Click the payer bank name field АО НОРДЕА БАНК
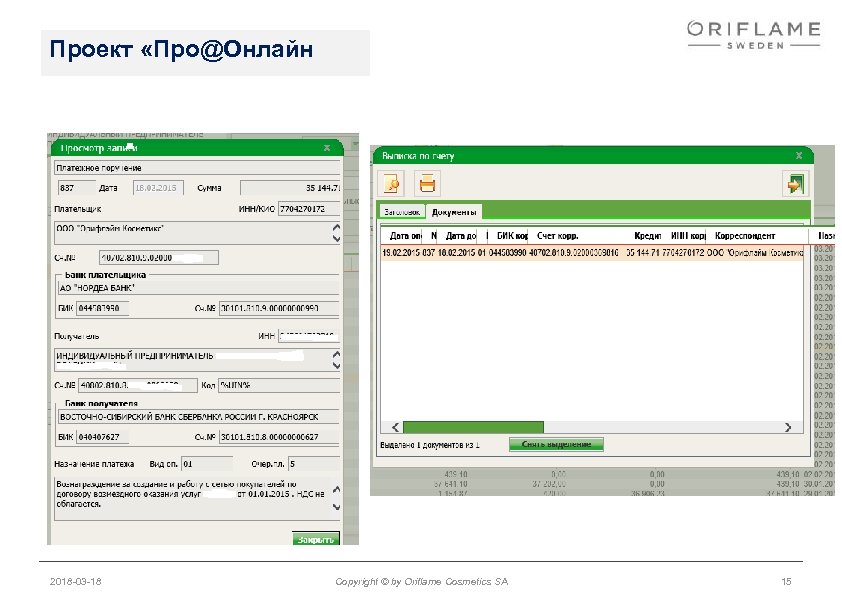 [198, 288]
